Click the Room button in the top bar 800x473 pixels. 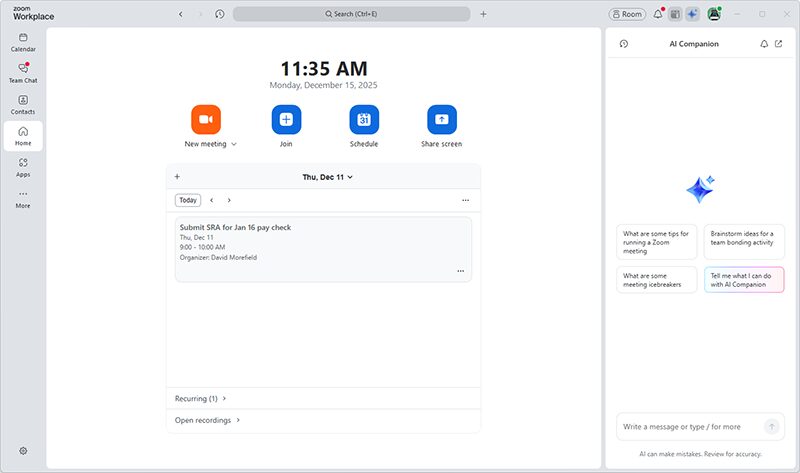pos(627,14)
